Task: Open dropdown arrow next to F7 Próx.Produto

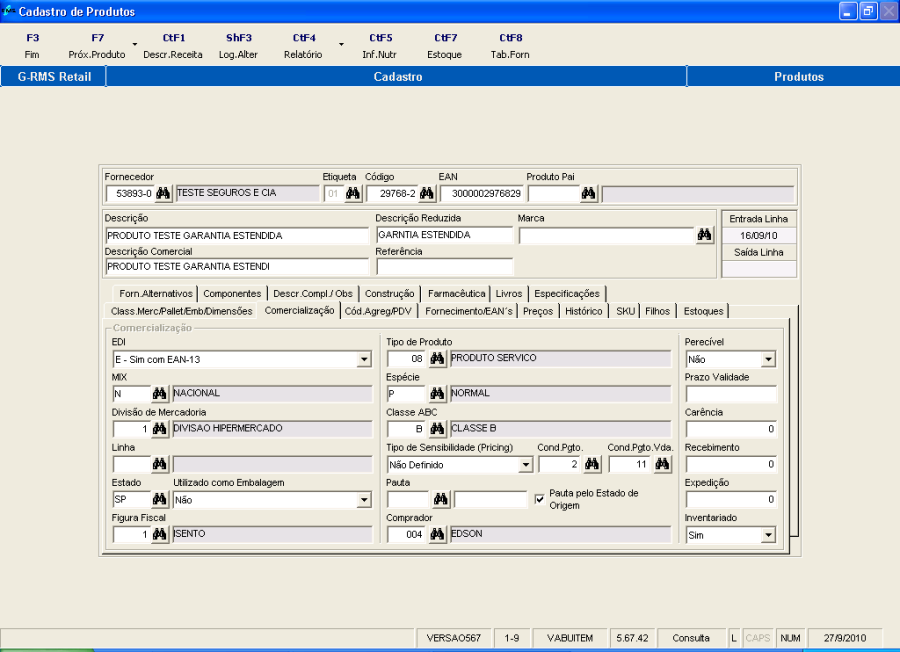Action: (x=135, y=44)
